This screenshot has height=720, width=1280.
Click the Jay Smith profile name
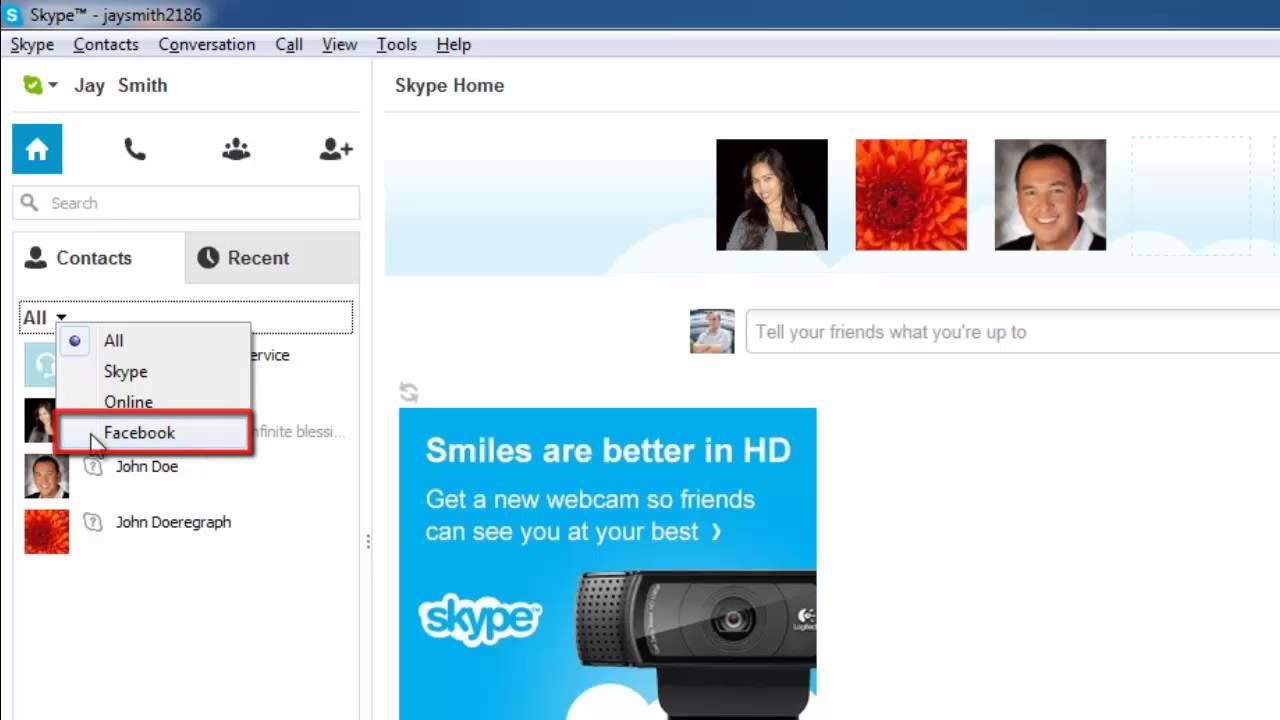coord(121,85)
